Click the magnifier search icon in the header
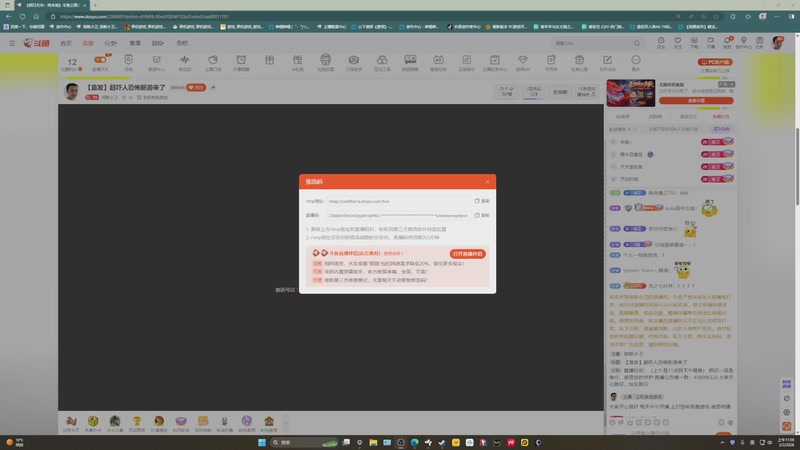The image size is (800, 450). [x=637, y=43]
